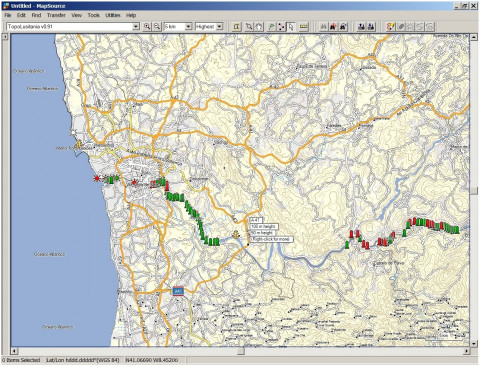Open the Transfer menu
The image size is (480, 365).
(x=56, y=15)
